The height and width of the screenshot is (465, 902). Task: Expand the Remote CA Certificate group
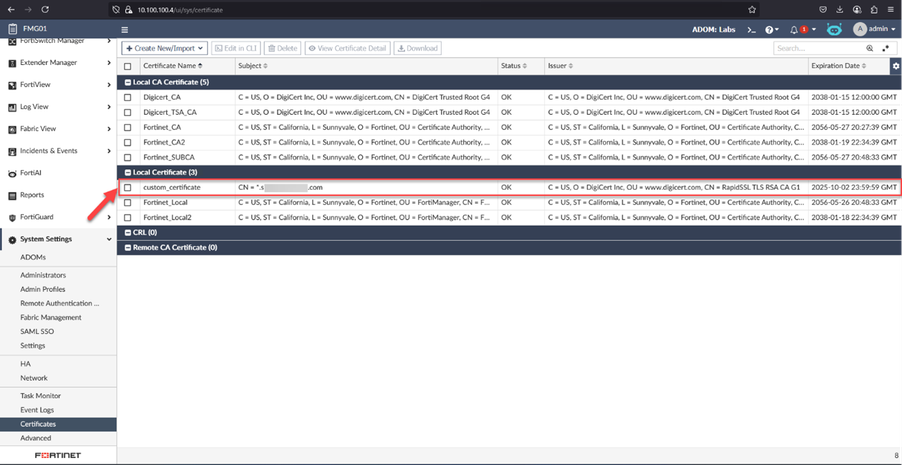[x=128, y=247]
